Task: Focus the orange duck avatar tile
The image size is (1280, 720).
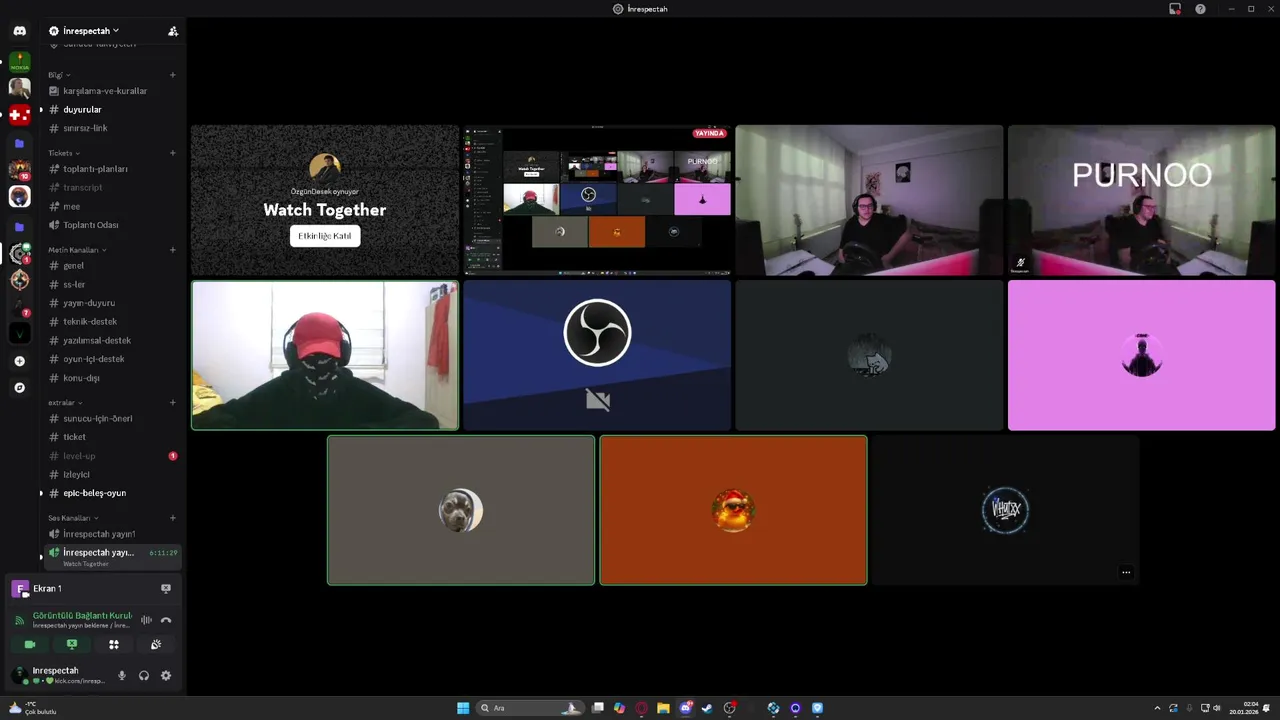Action: click(733, 510)
